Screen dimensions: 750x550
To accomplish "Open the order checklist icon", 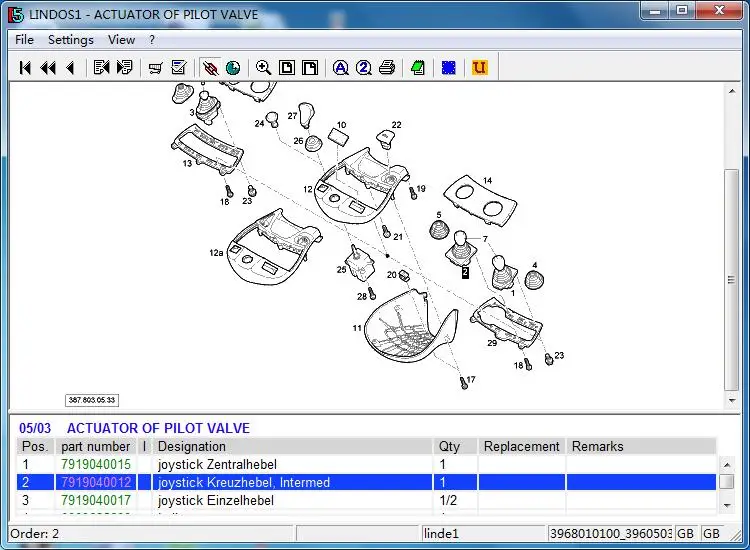I will click(x=178, y=68).
